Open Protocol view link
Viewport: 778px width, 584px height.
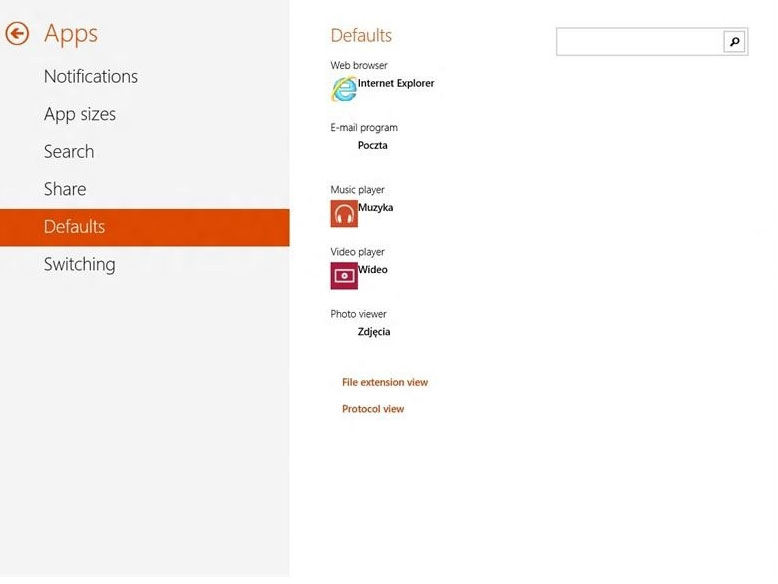pyautogui.click(x=373, y=409)
